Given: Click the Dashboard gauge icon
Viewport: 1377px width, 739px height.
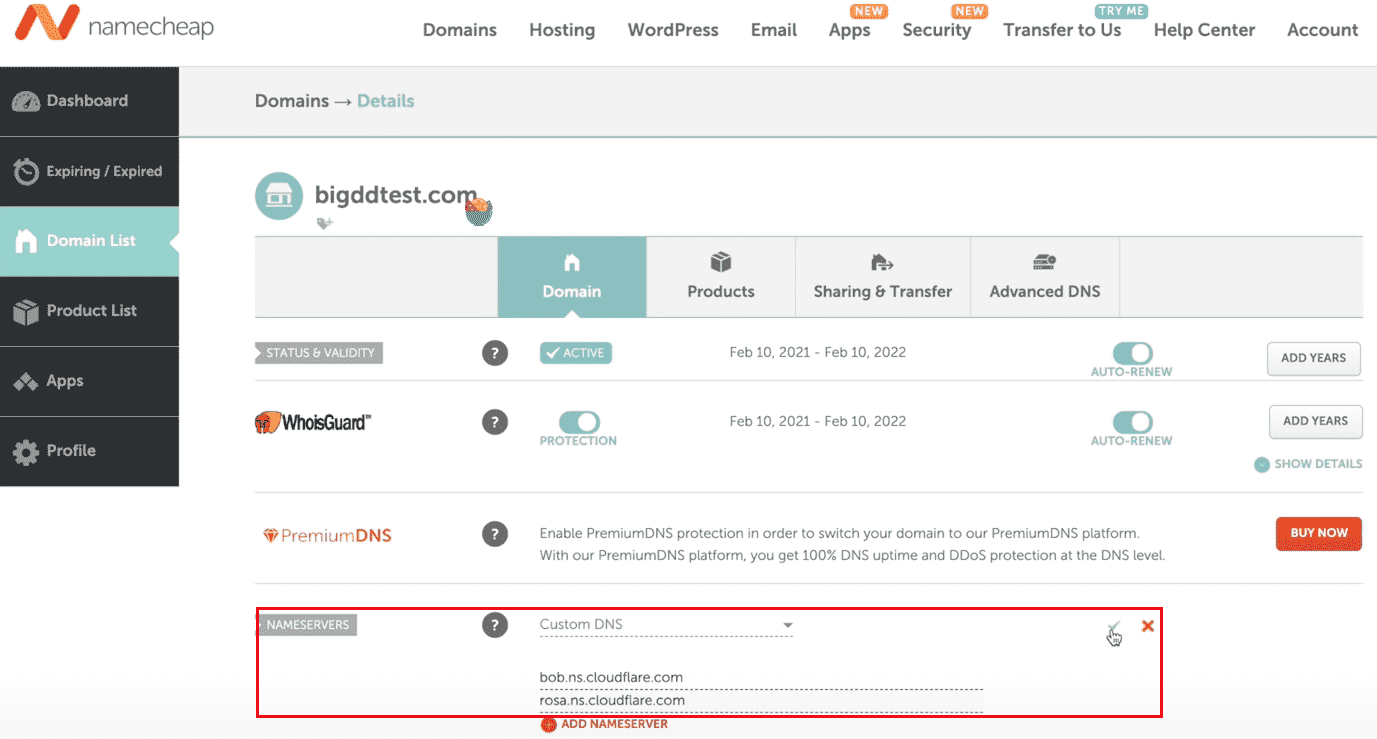Looking at the screenshot, I should (26, 101).
